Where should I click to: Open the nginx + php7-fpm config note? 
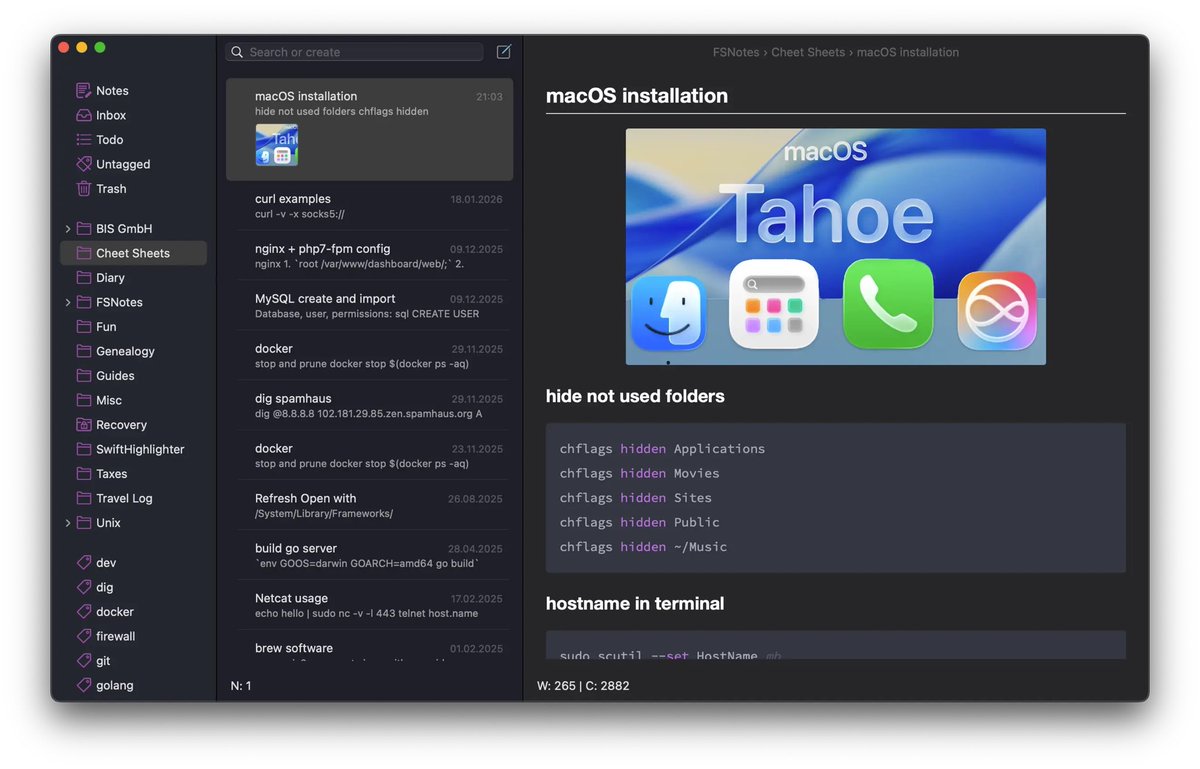369,256
